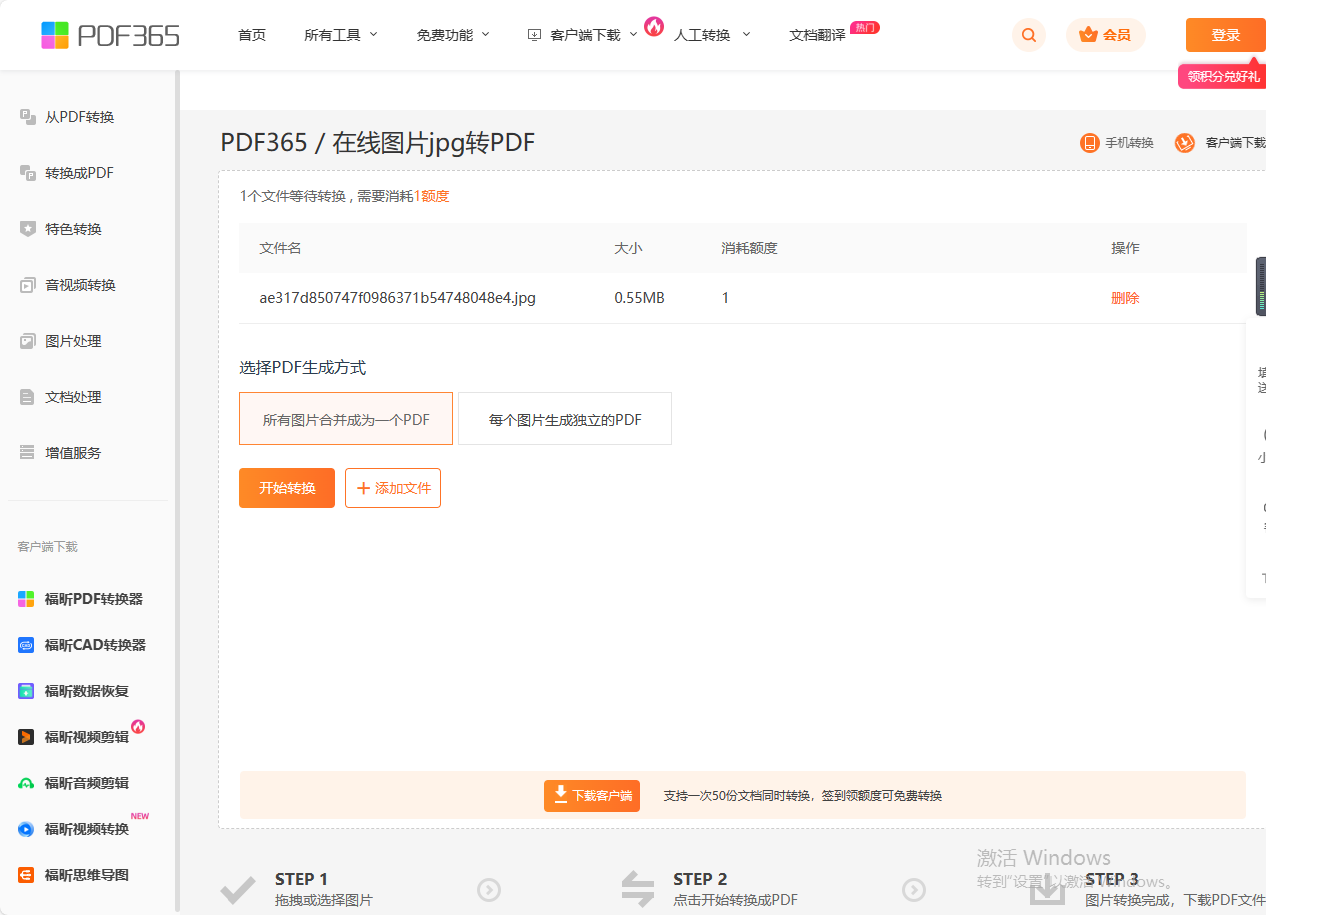The width and height of the screenshot is (1321, 915).
Task: Click the 客户端下载 orange round icon
Action: point(1185,143)
